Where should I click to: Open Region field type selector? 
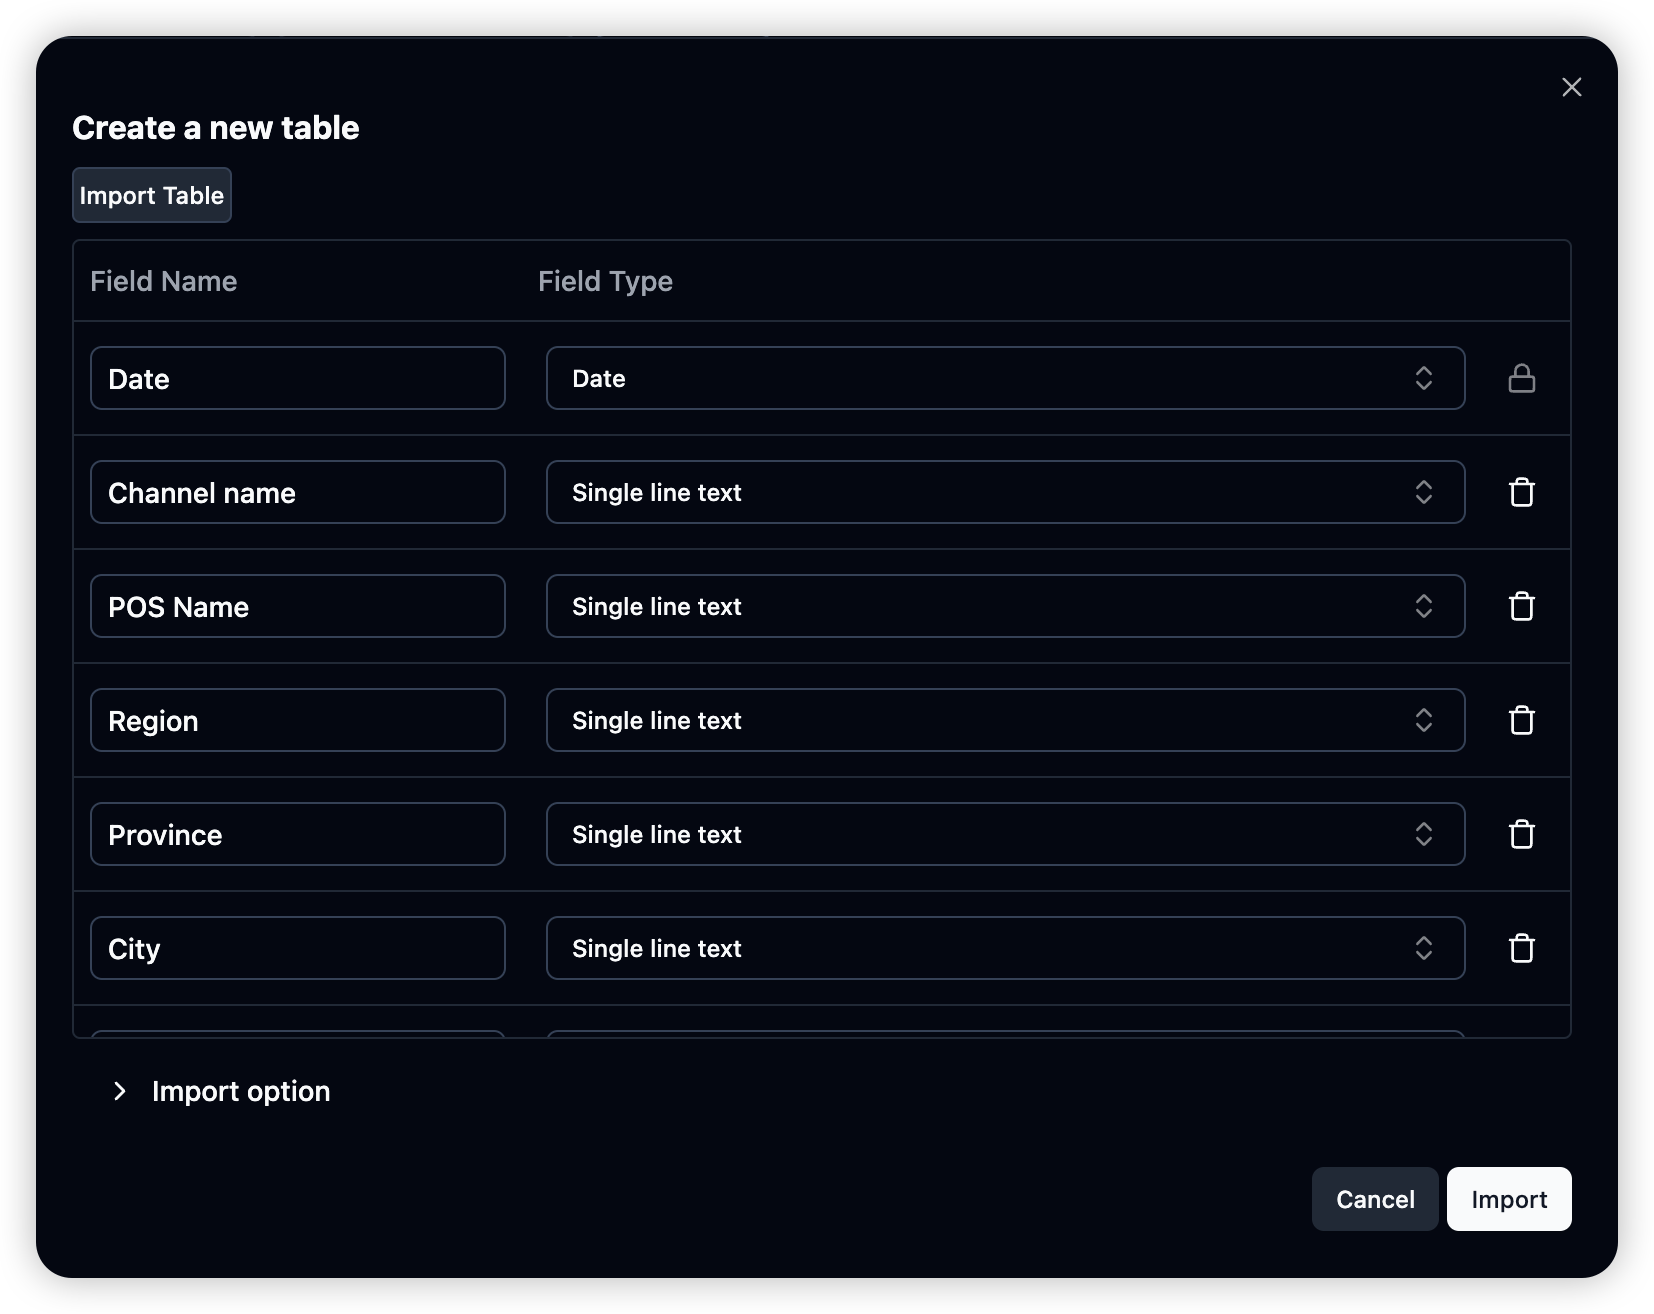coord(1005,720)
